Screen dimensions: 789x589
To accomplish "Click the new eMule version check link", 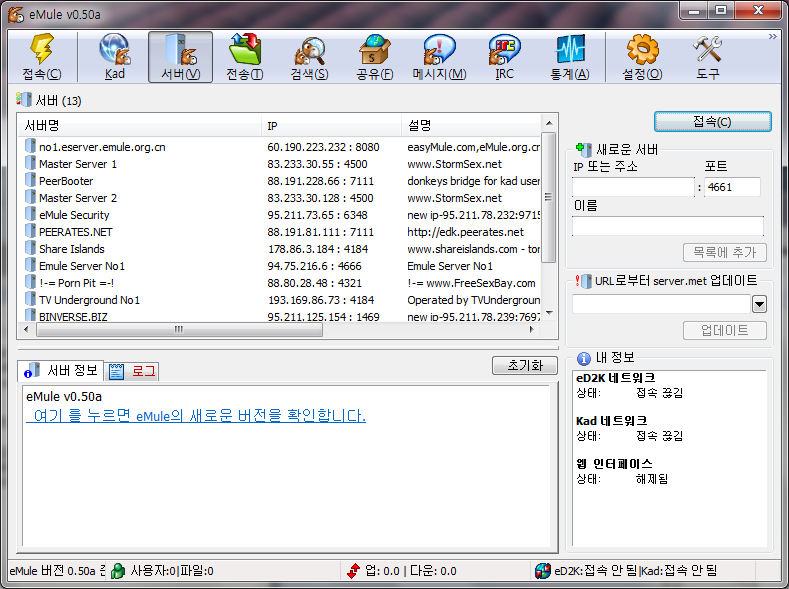I will [x=196, y=416].
